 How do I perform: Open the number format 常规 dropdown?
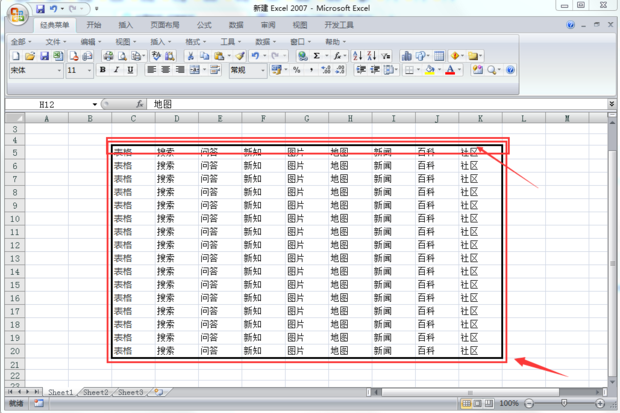(263, 71)
